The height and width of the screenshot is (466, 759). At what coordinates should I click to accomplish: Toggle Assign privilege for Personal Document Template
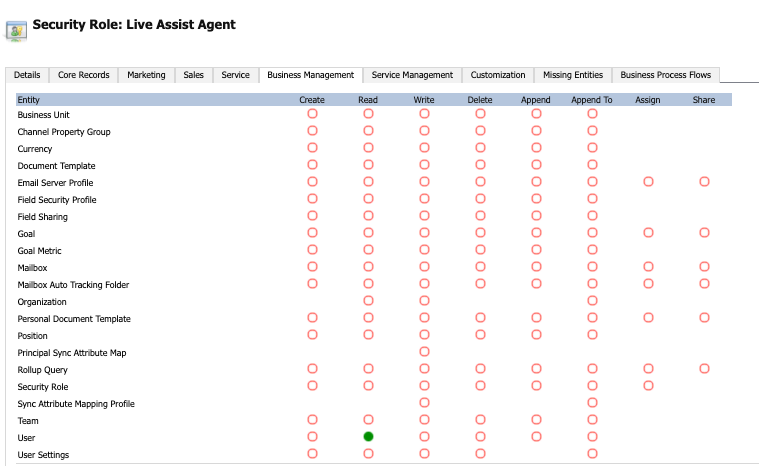pos(648,317)
